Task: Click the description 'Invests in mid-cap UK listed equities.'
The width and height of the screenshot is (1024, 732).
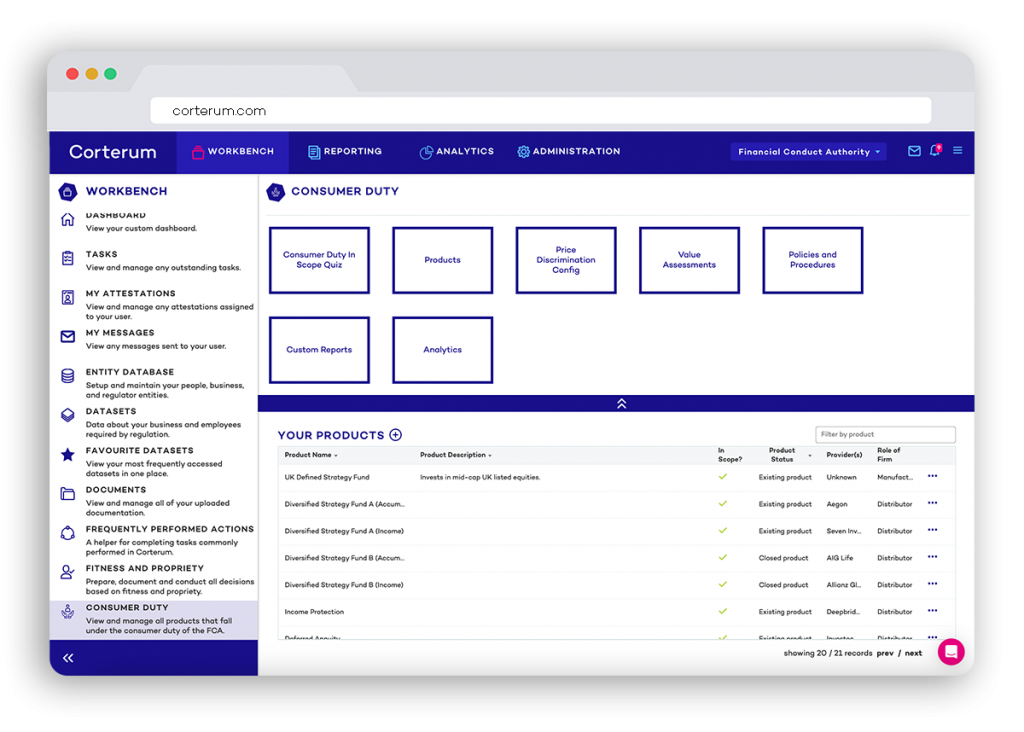Action: point(480,477)
